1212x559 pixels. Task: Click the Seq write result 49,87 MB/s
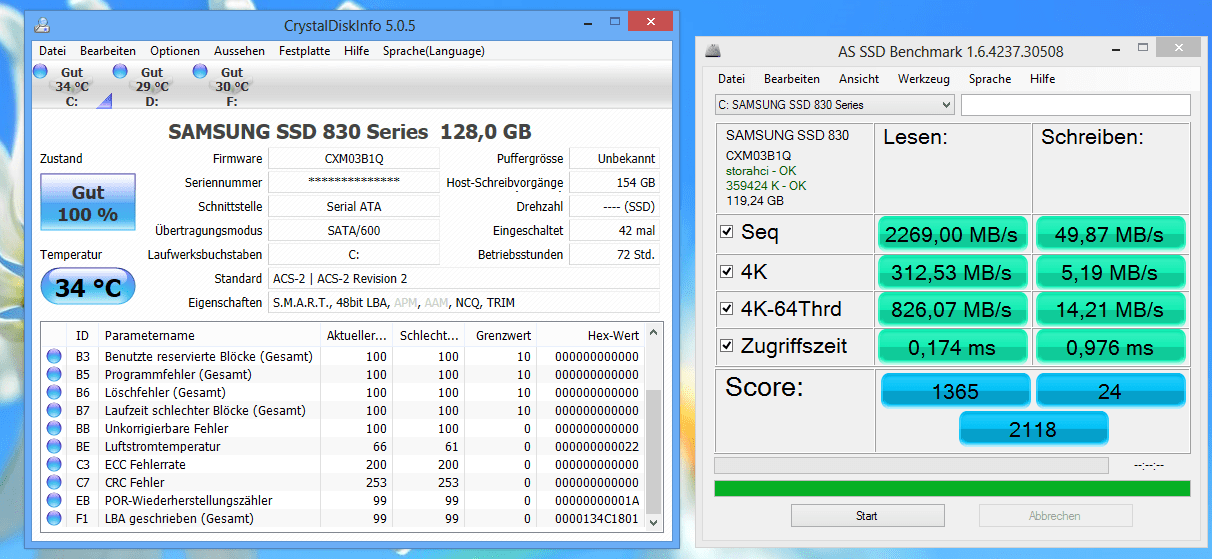pos(1110,234)
